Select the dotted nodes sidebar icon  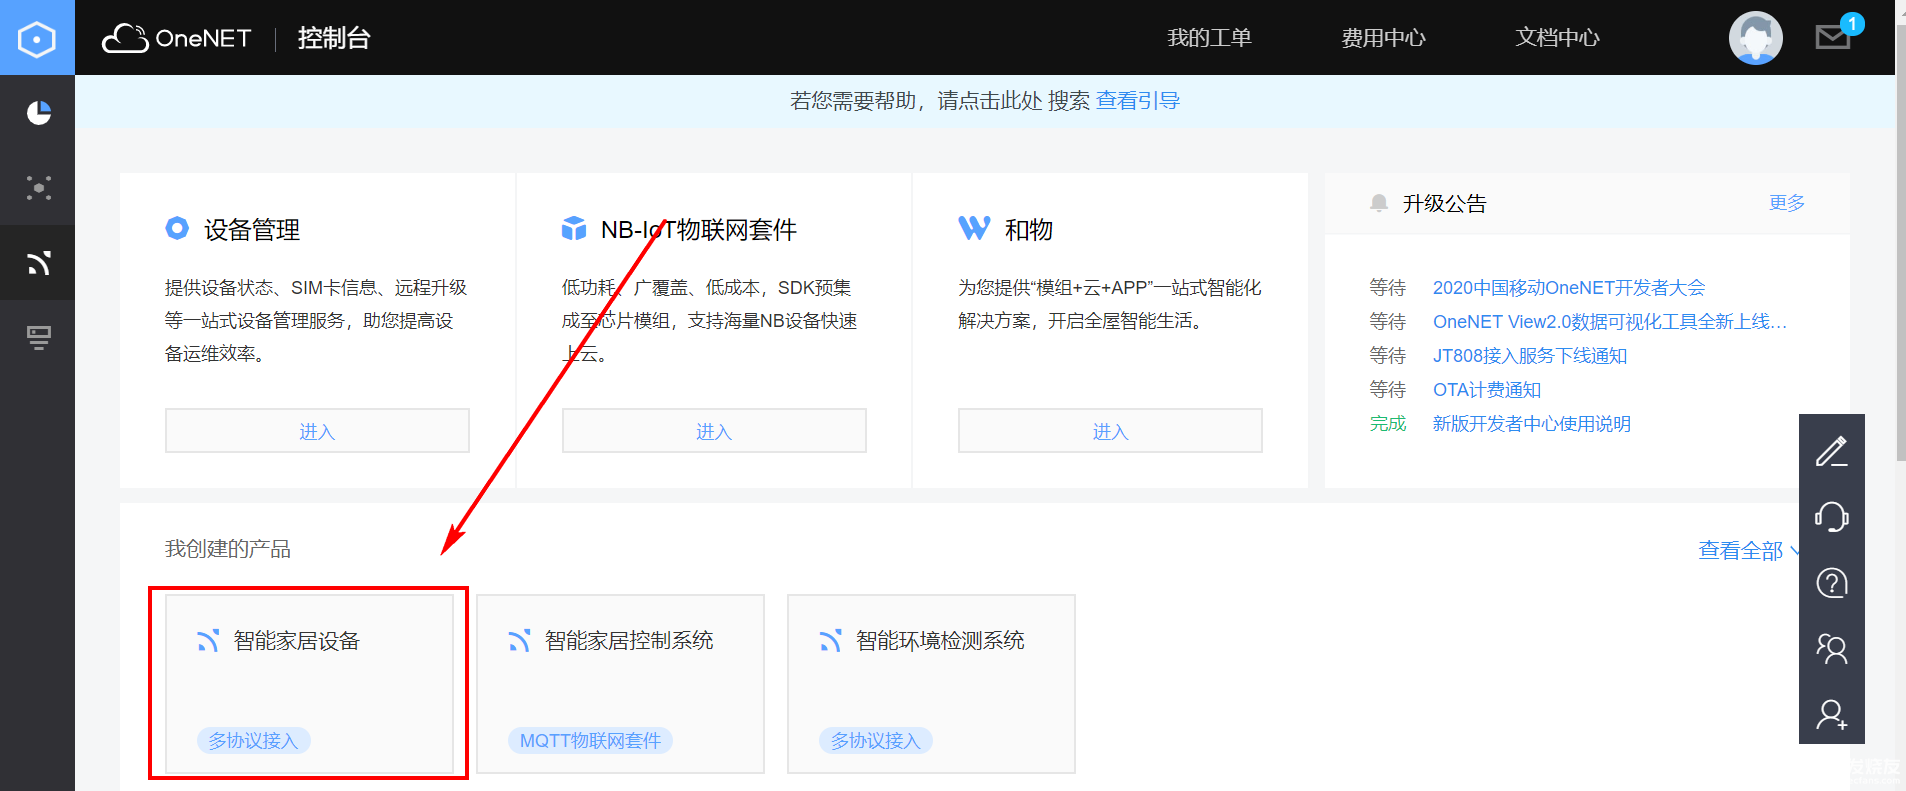click(38, 188)
